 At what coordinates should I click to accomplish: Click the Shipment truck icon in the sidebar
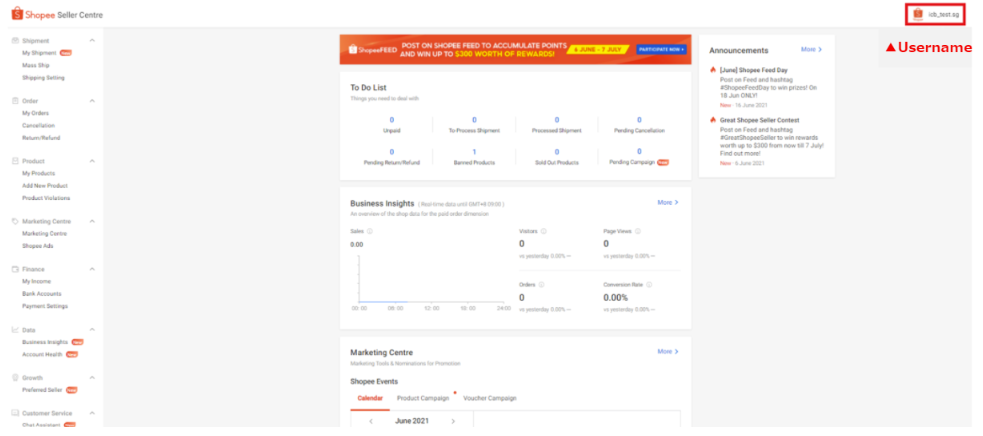tap(14, 40)
